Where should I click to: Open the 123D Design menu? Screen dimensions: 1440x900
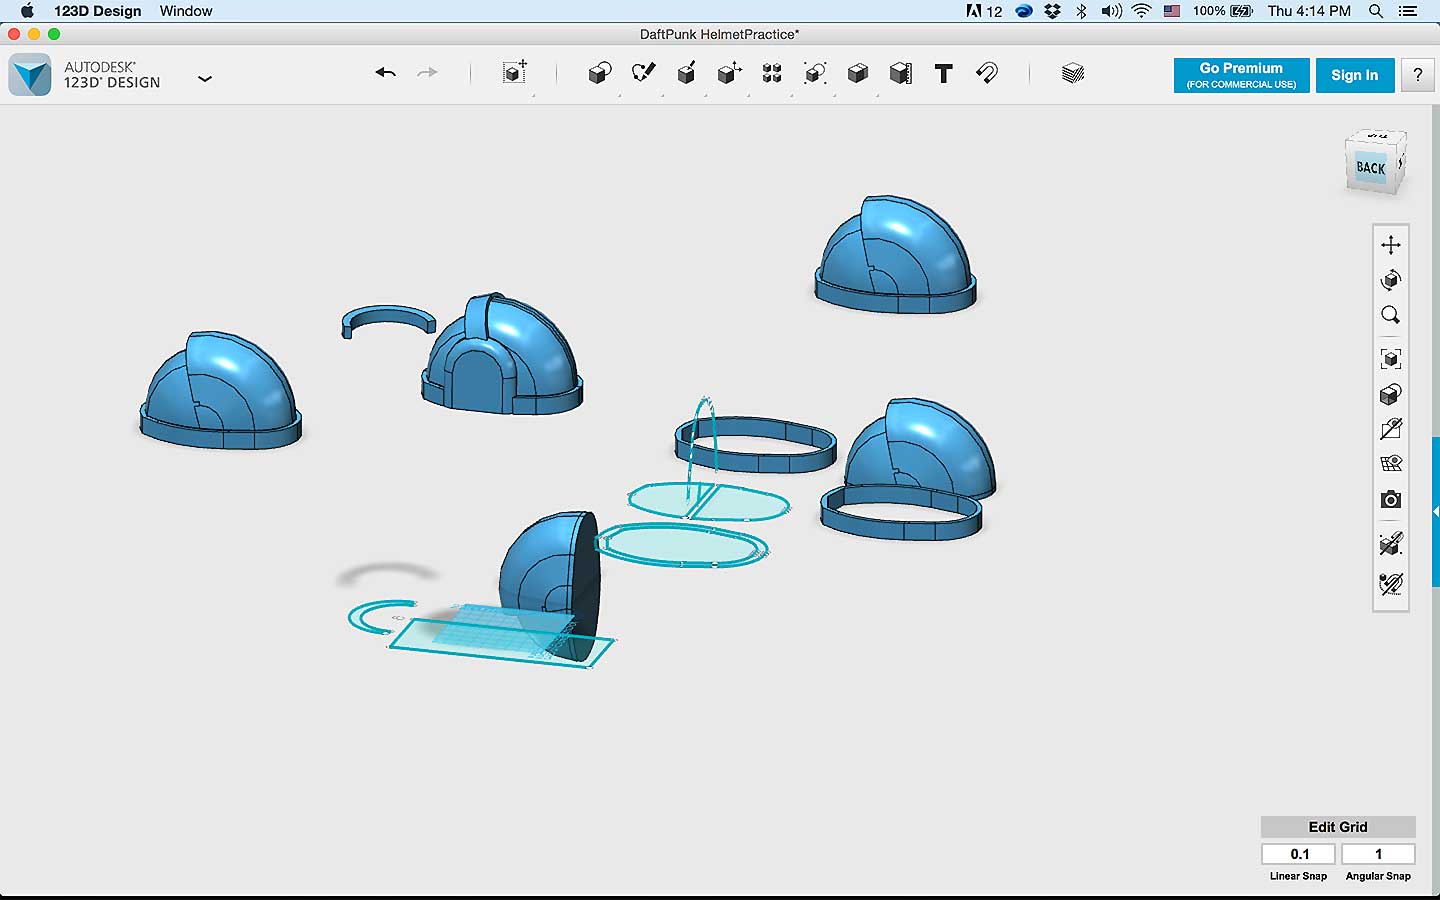pyautogui.click(x=98, y=11)
